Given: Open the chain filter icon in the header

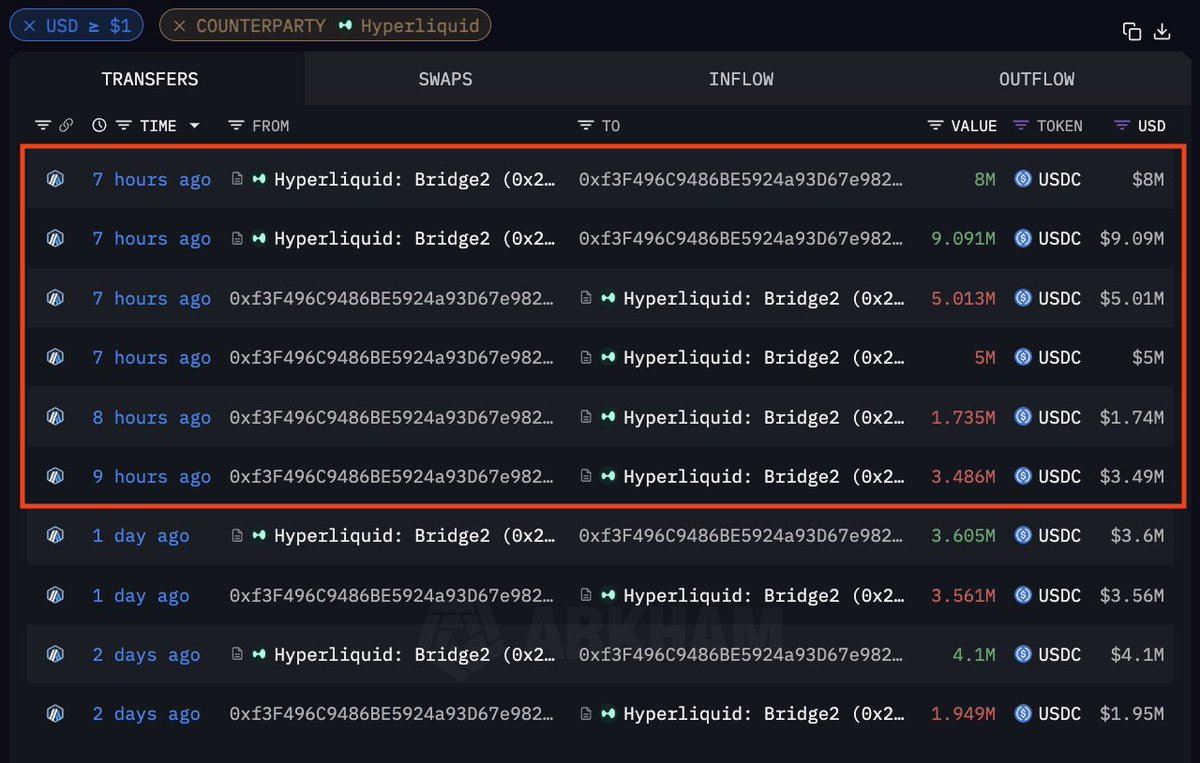Looking at the screenshot, I should coord(43,126).
